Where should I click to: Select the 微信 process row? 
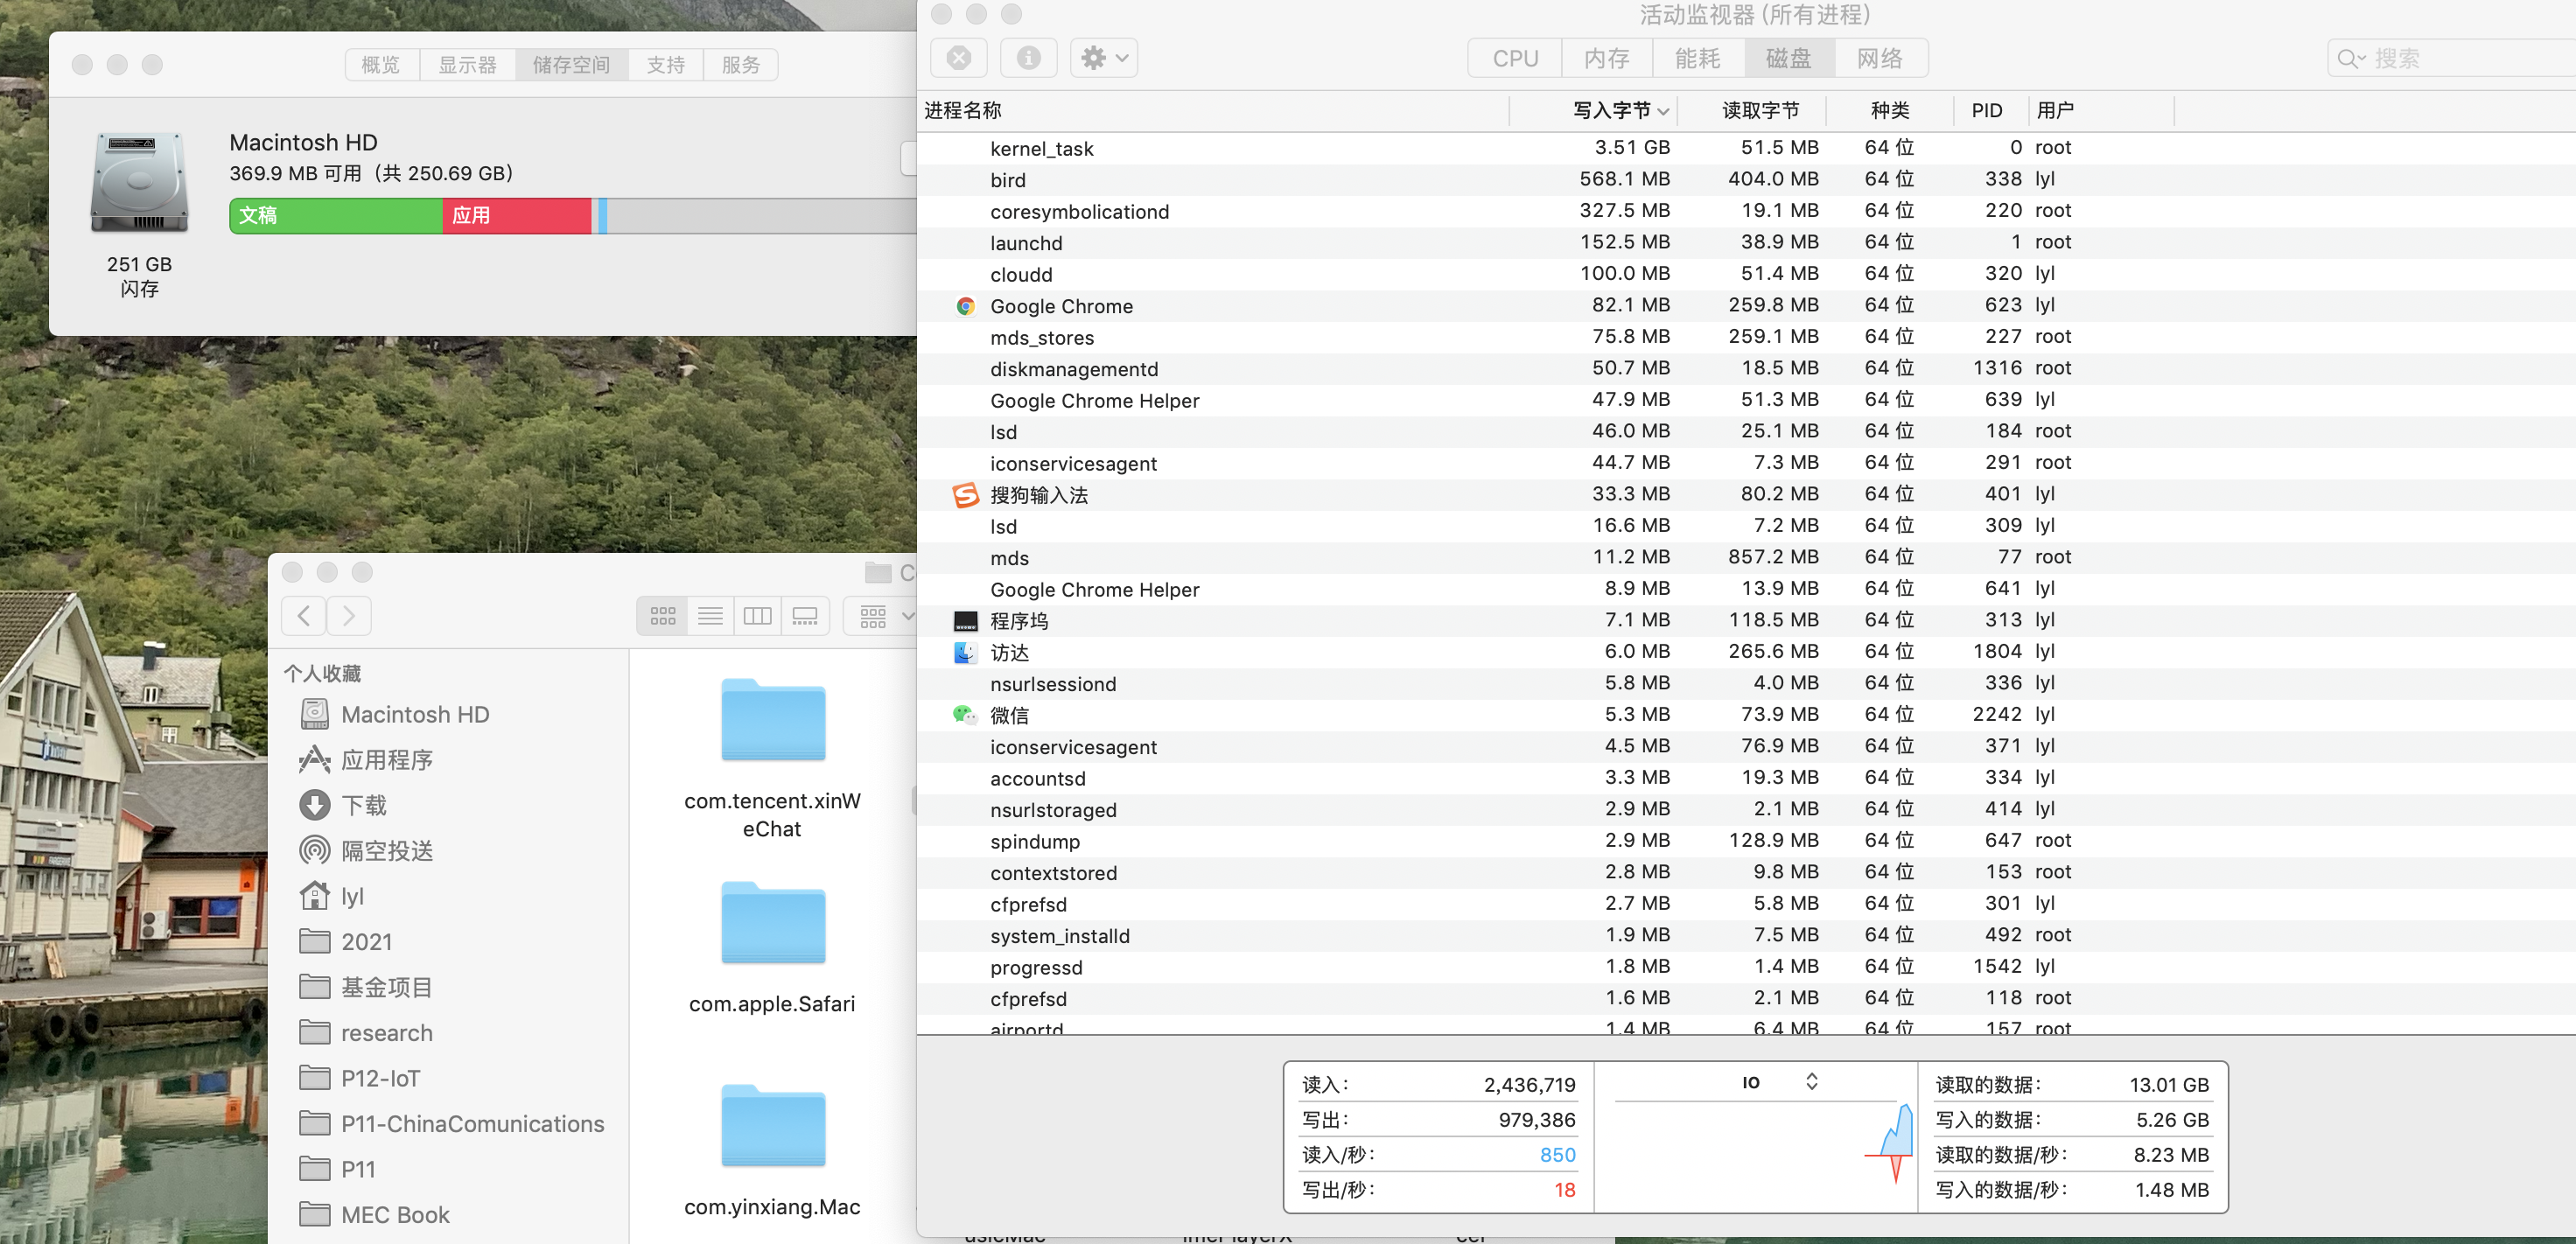(1008, 715)
